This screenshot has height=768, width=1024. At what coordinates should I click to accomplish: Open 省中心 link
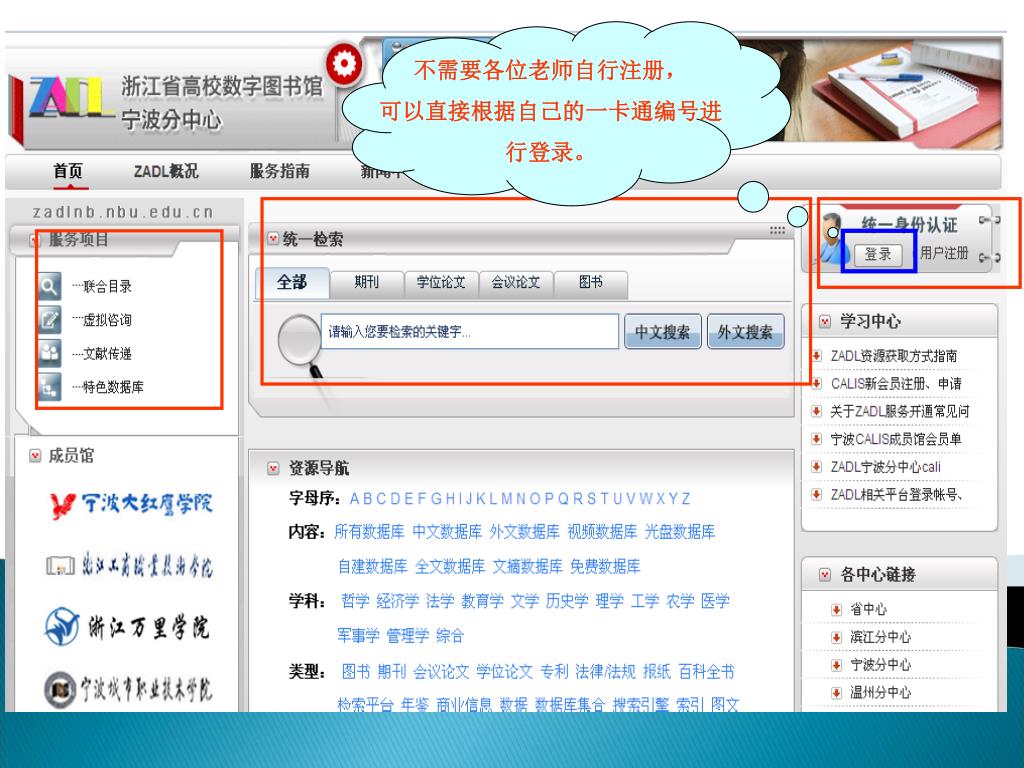click(868, 609)
